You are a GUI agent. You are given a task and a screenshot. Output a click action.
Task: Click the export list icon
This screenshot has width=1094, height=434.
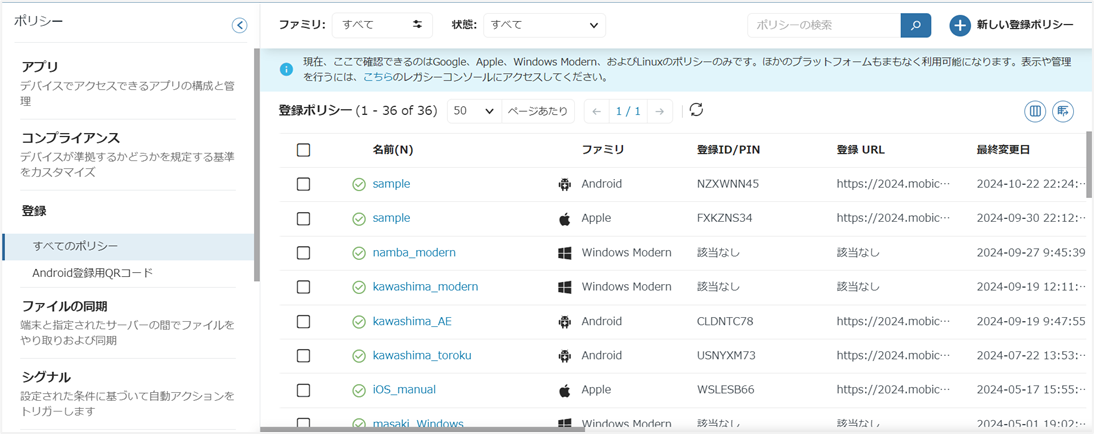(x=1063, y=111)
